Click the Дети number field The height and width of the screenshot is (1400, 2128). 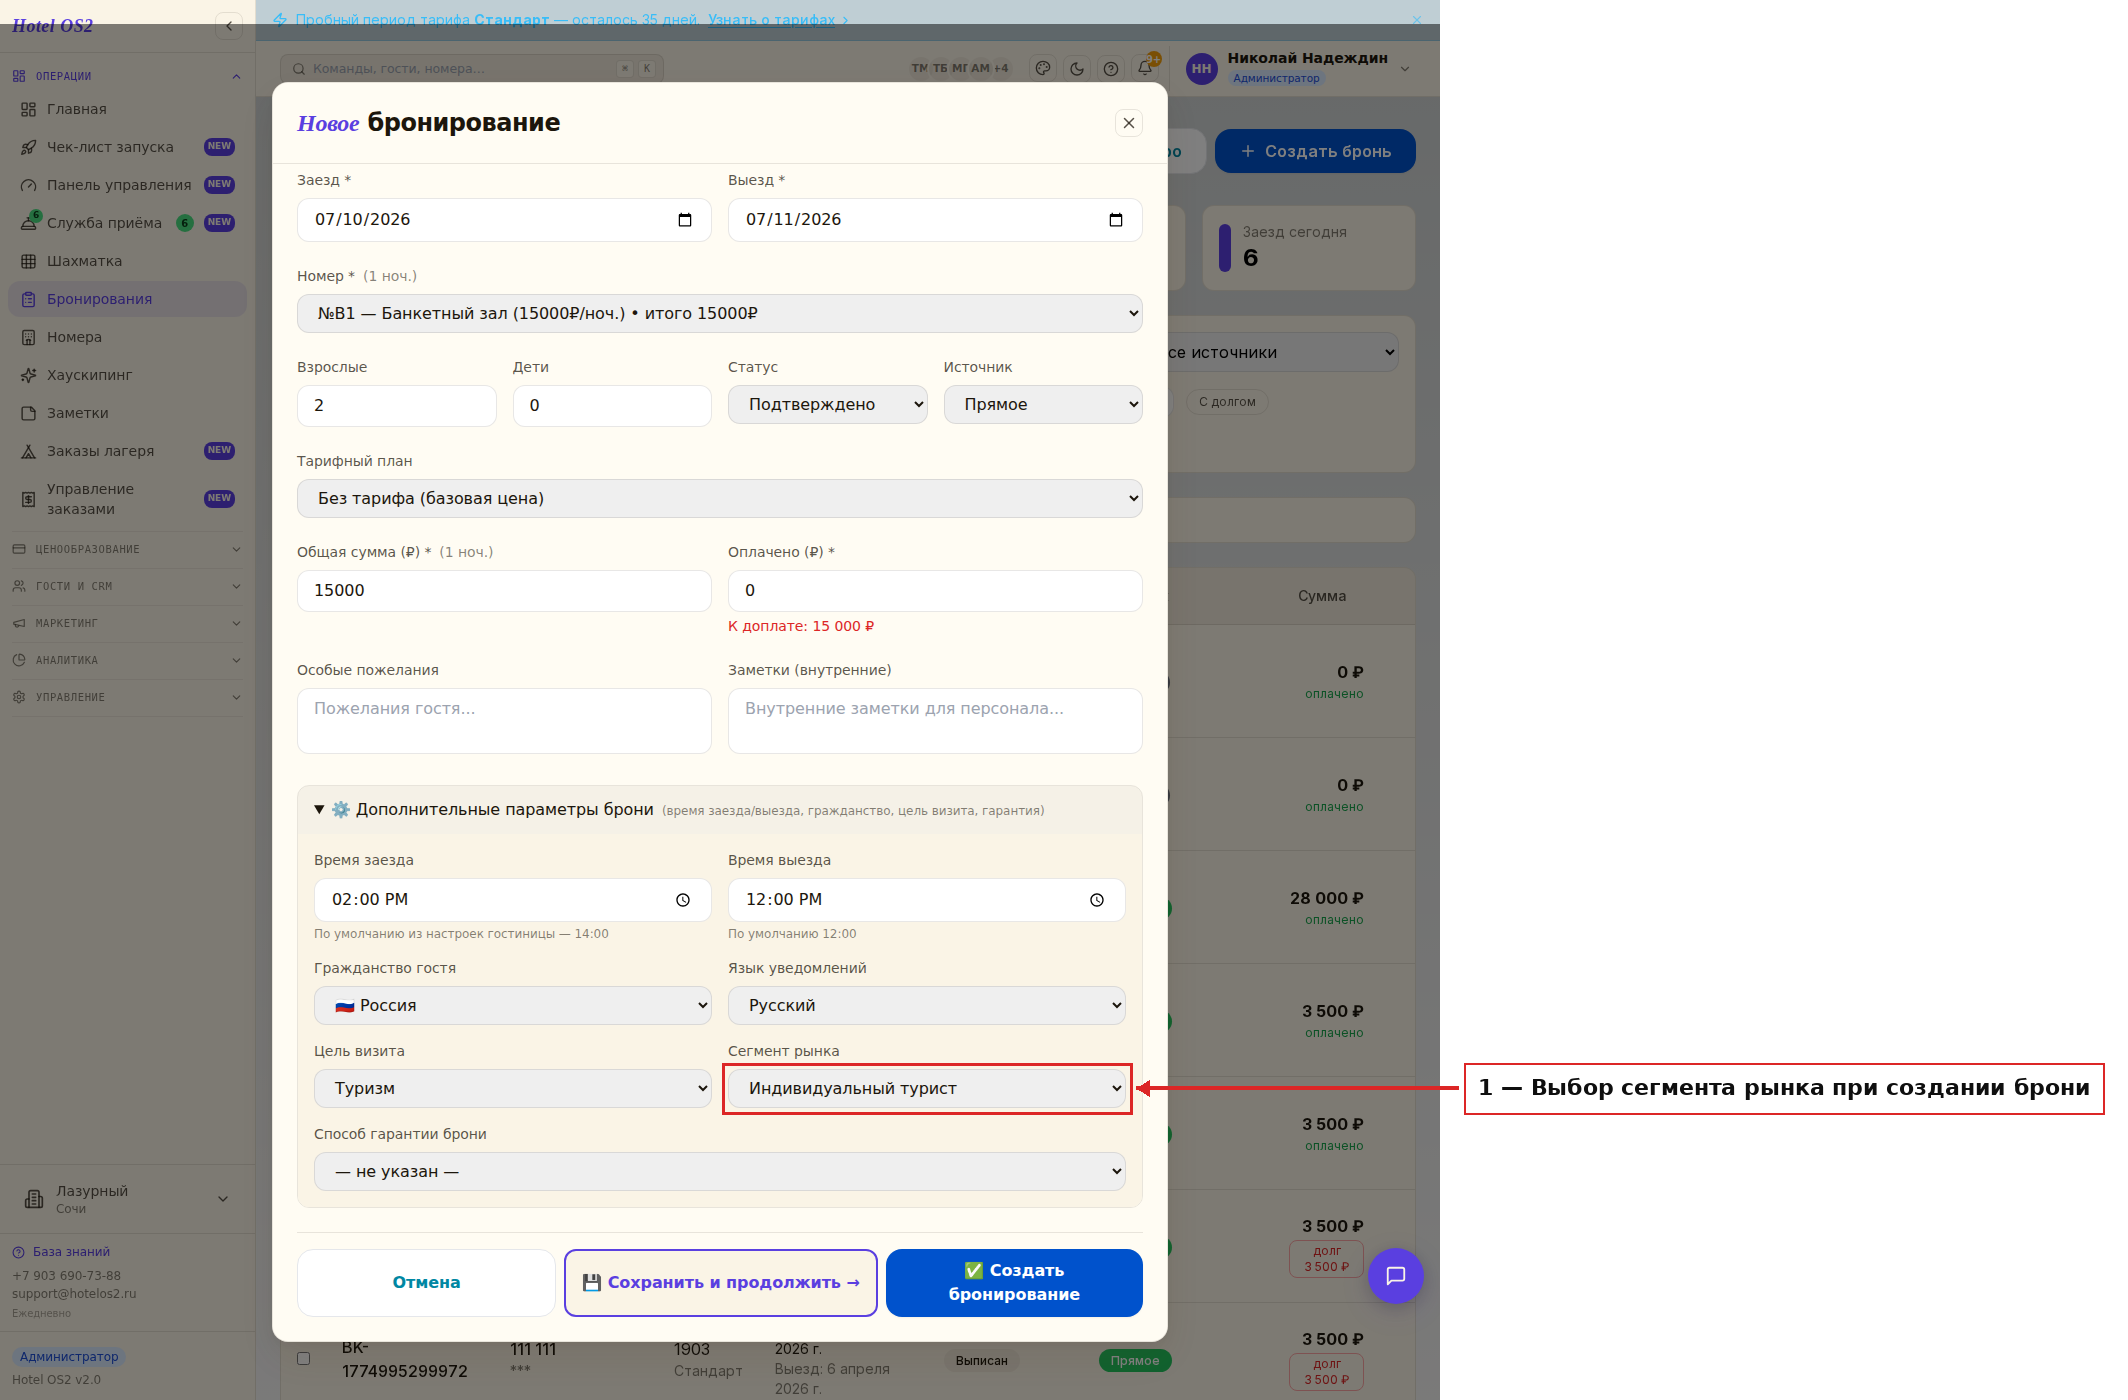[612, 406]
